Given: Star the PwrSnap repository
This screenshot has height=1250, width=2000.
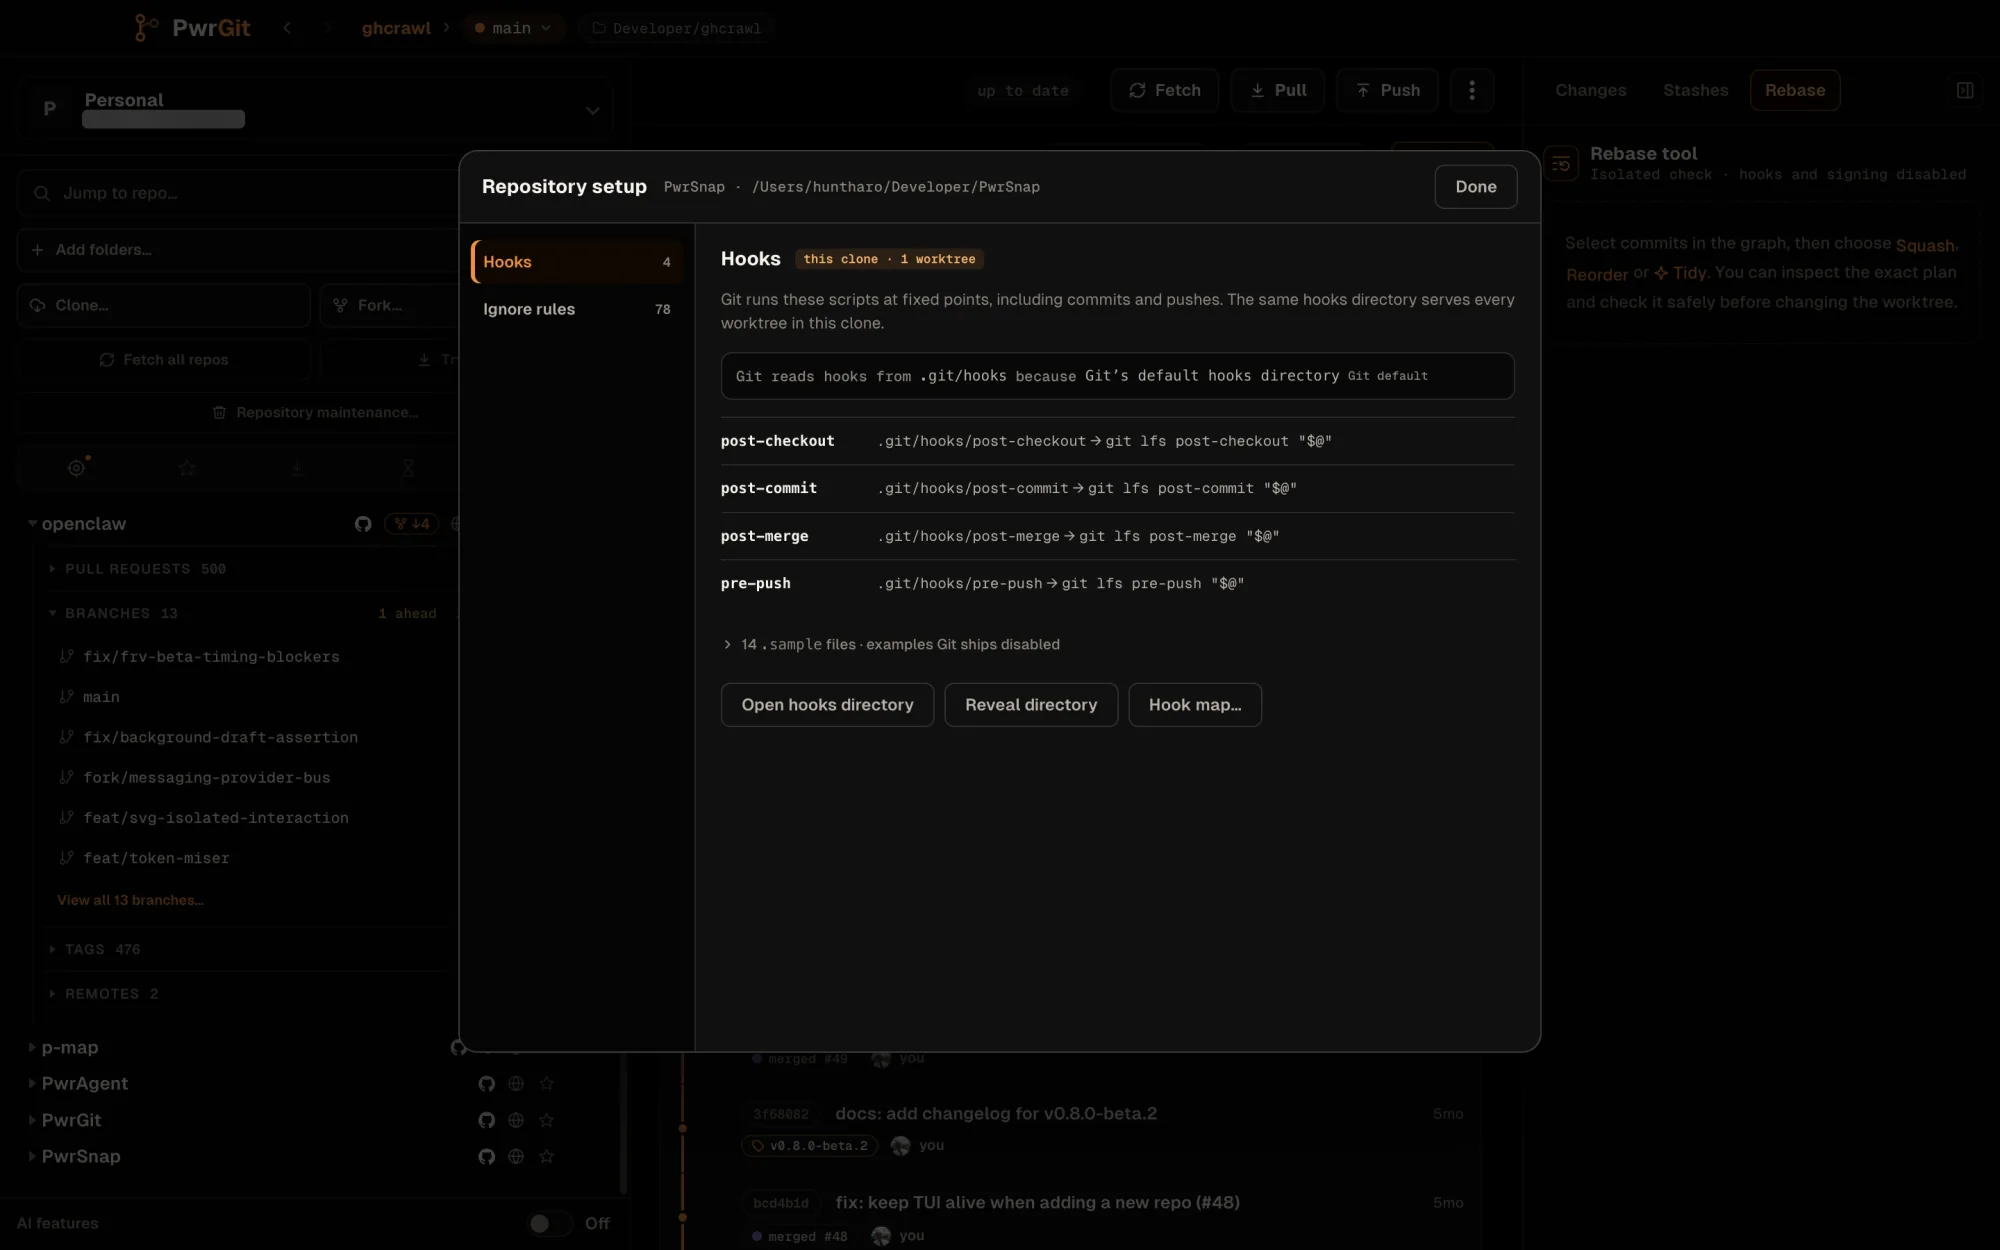Looking at the screenshot, I should pos(546,1157).
